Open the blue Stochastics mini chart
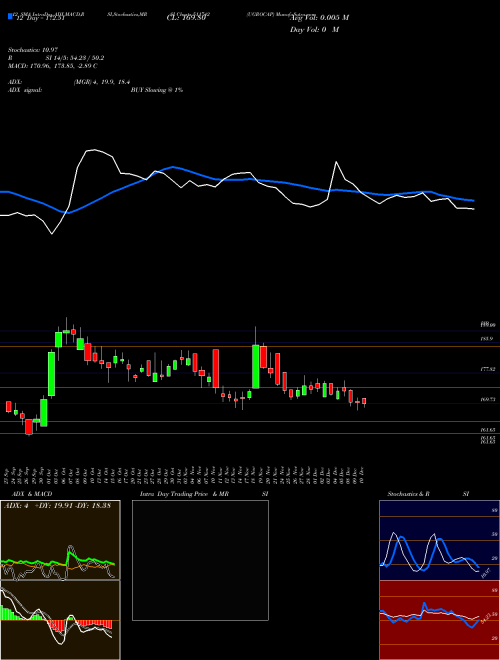The width and height of the screenshot is (500, 660). 439,540
